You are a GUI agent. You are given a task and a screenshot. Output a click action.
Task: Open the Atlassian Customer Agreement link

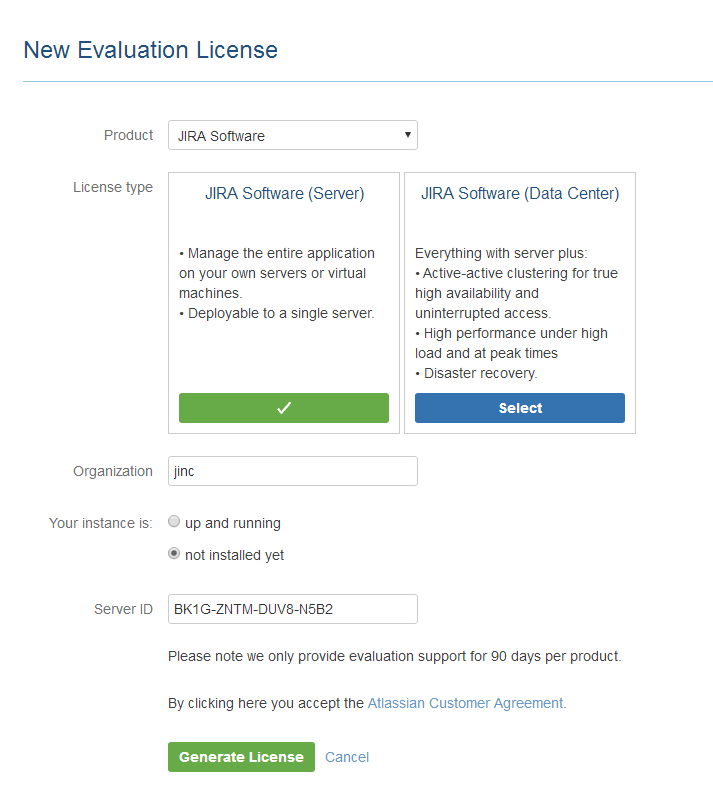pyautogui.click(x=466, y=703)
